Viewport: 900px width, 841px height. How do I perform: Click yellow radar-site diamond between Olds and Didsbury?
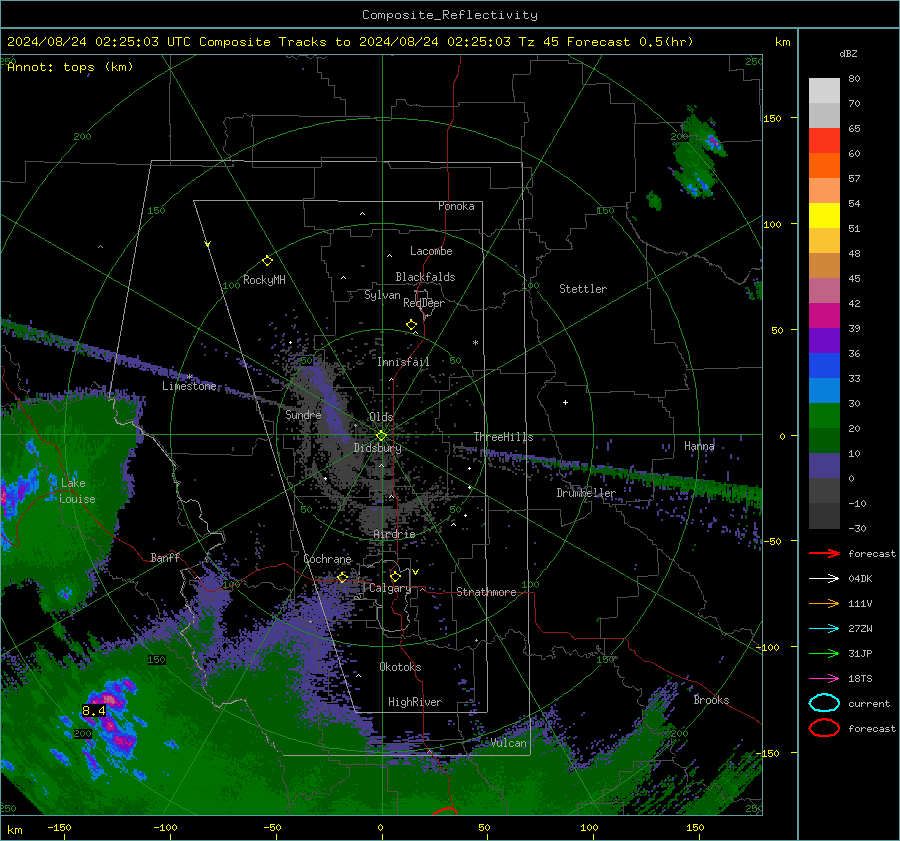click(381, 436)
